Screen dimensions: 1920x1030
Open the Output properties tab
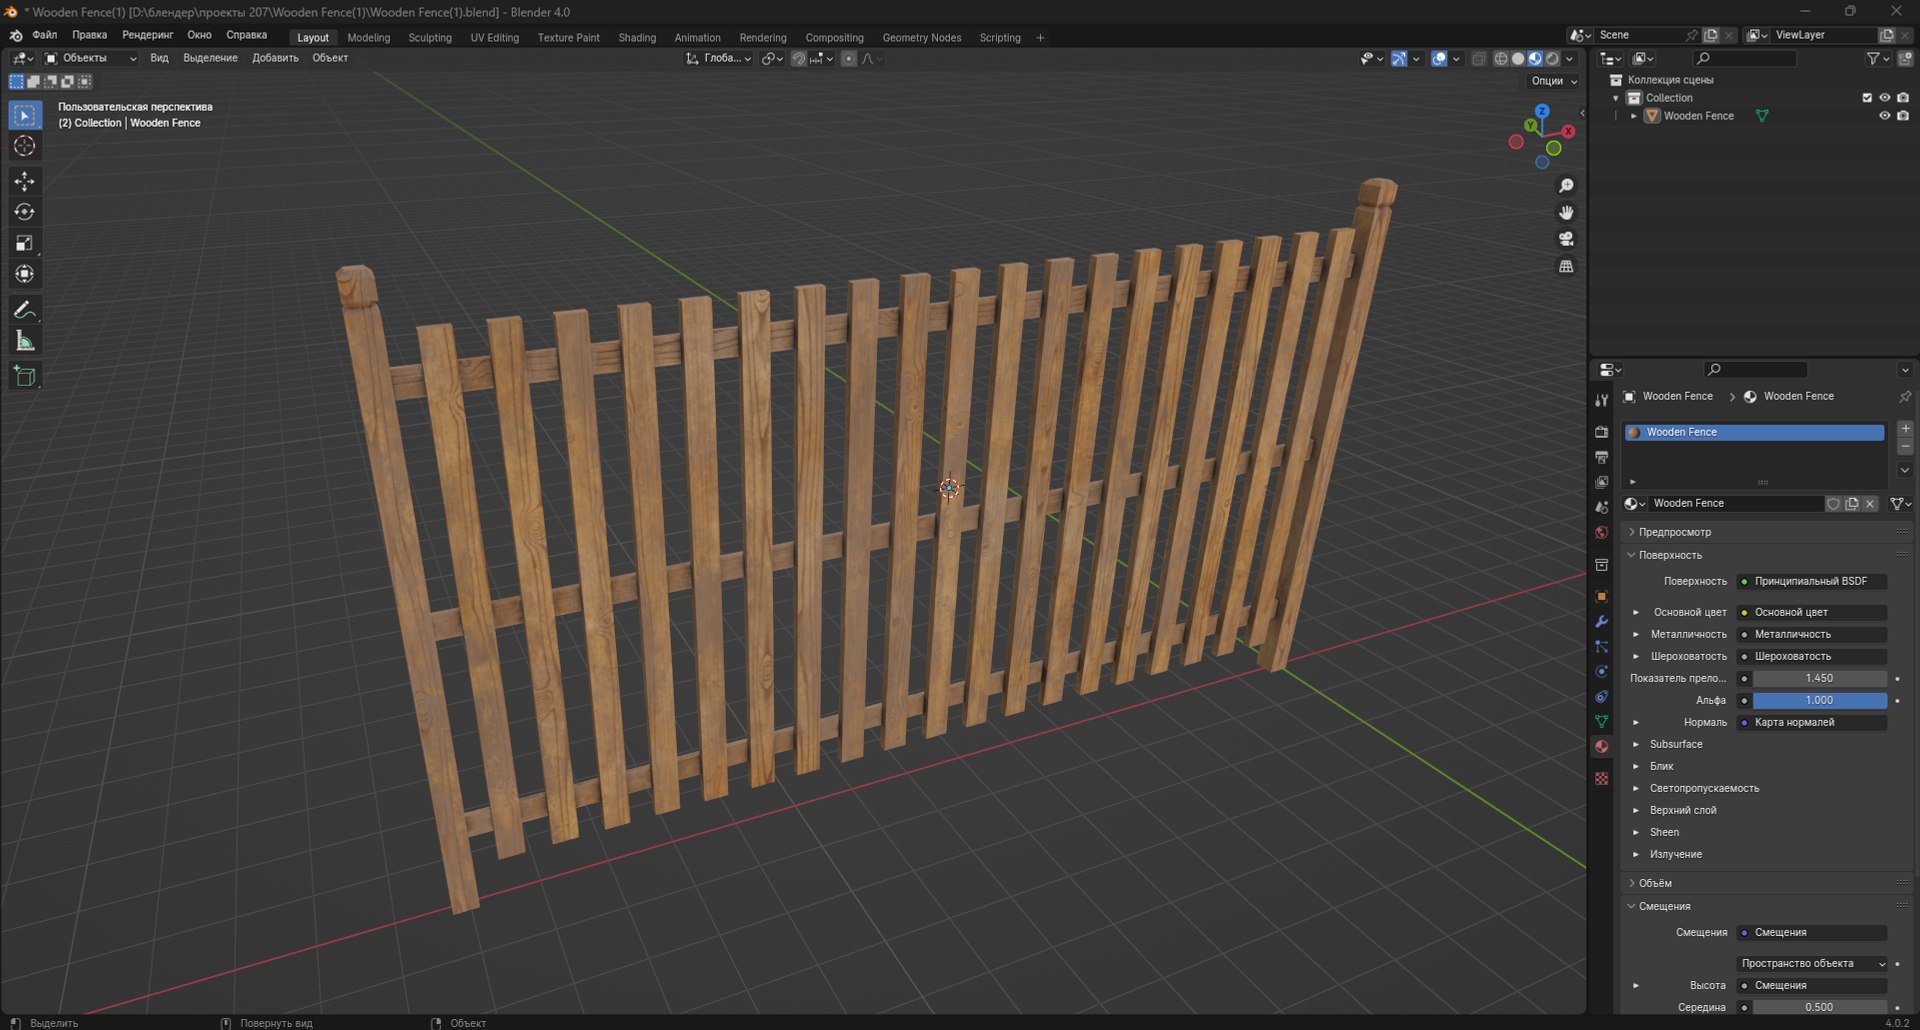[1601, 457]
